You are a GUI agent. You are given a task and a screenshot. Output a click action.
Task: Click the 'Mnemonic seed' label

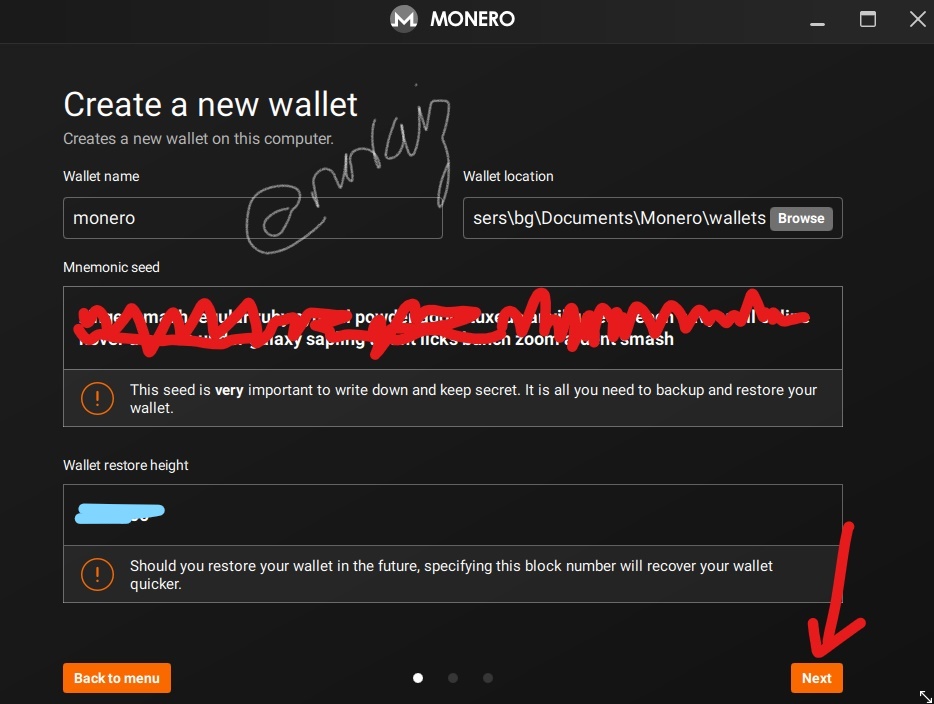111,267
